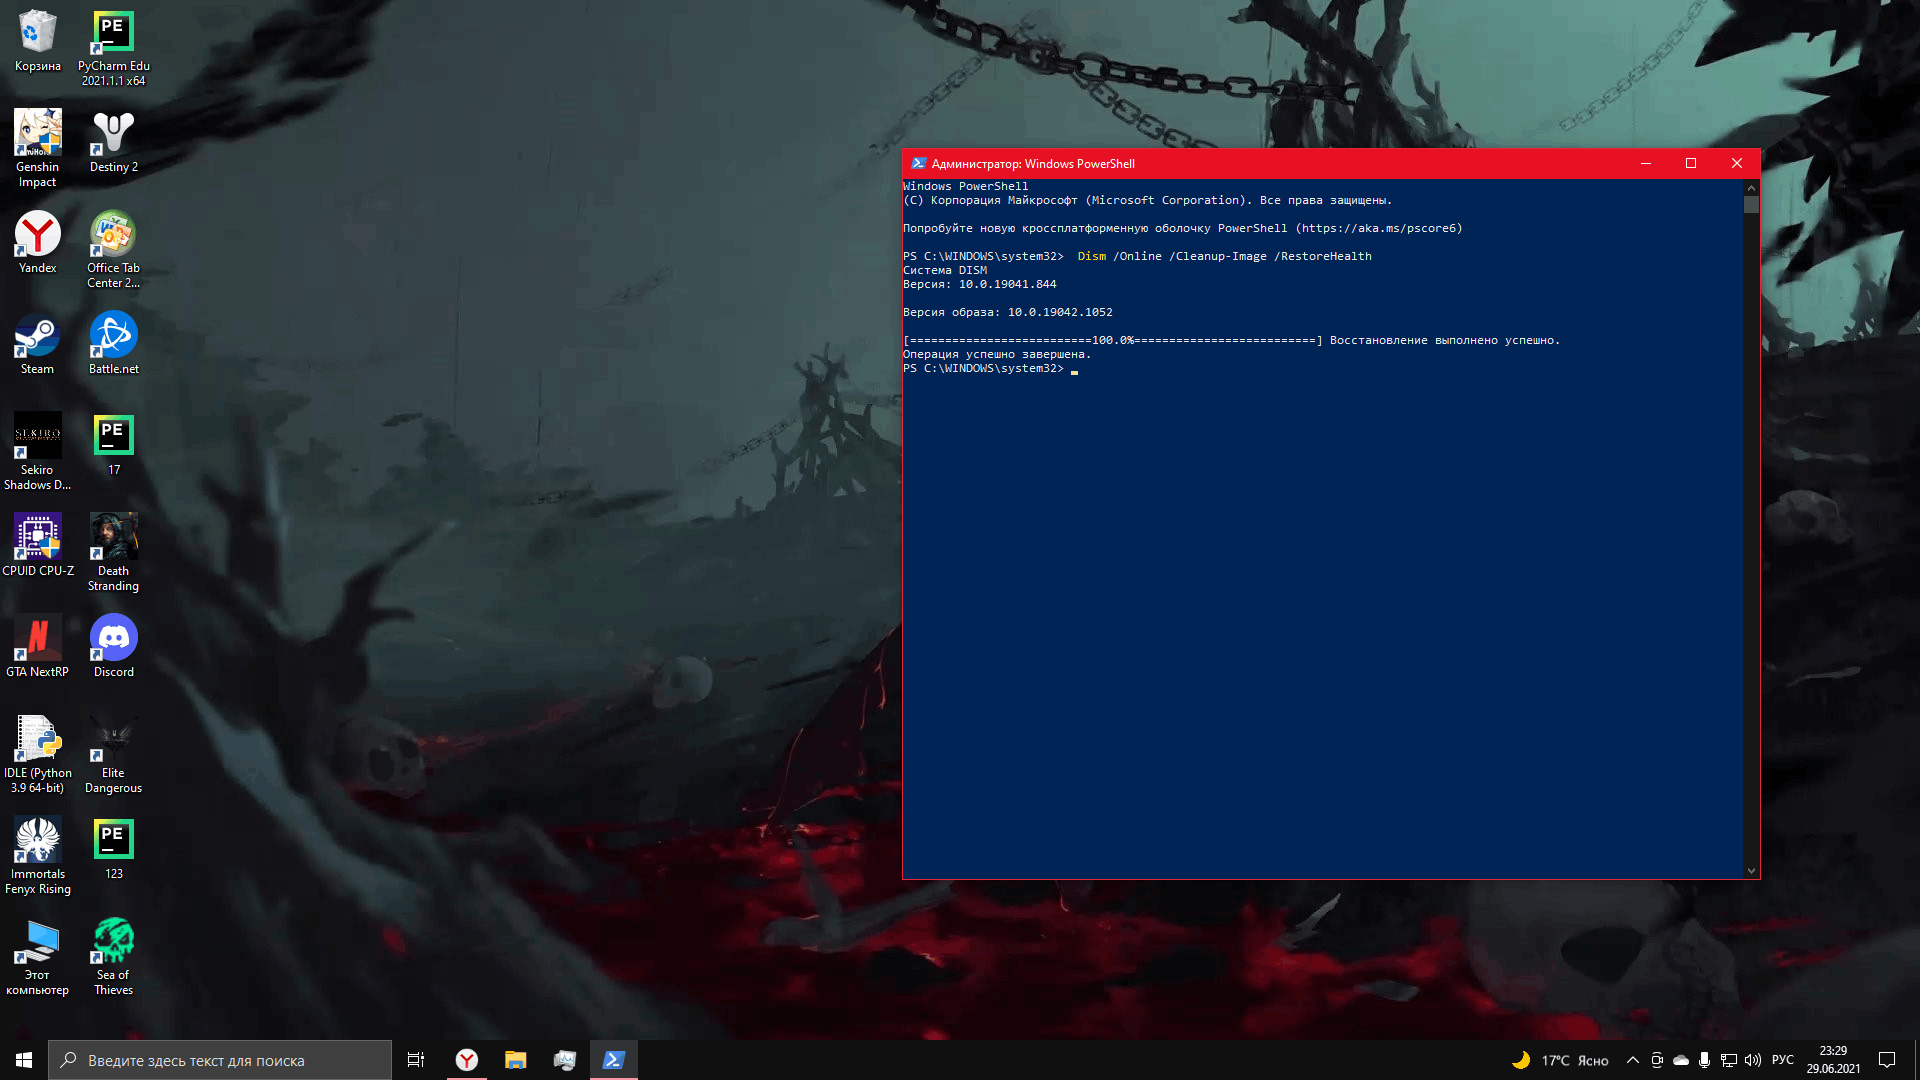Open the OneDrive cloud tray icon
Image resolution: width=1920 pixels, height=1080 pixels.
(1681, 1060)
